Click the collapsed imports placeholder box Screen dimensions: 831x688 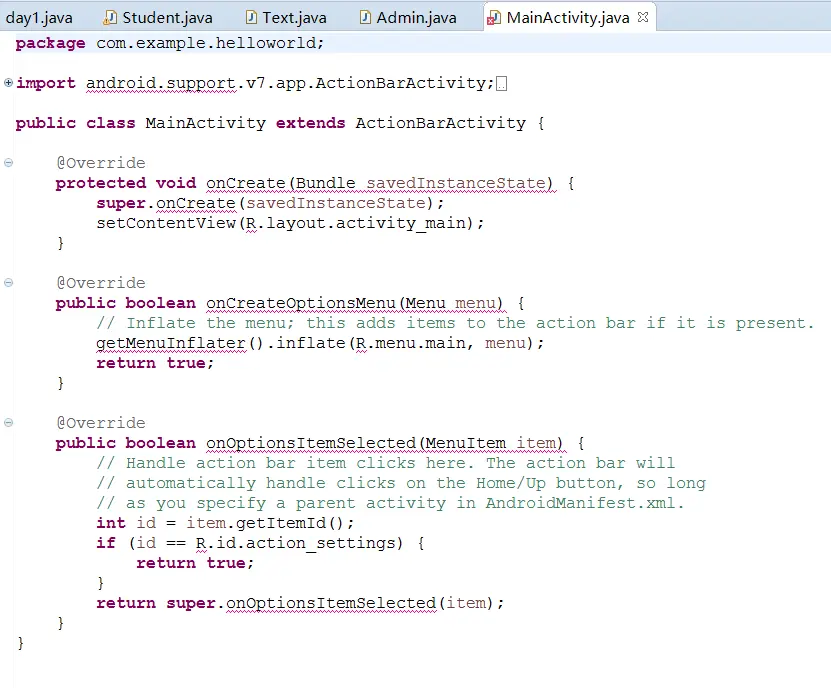click(501, 84)
